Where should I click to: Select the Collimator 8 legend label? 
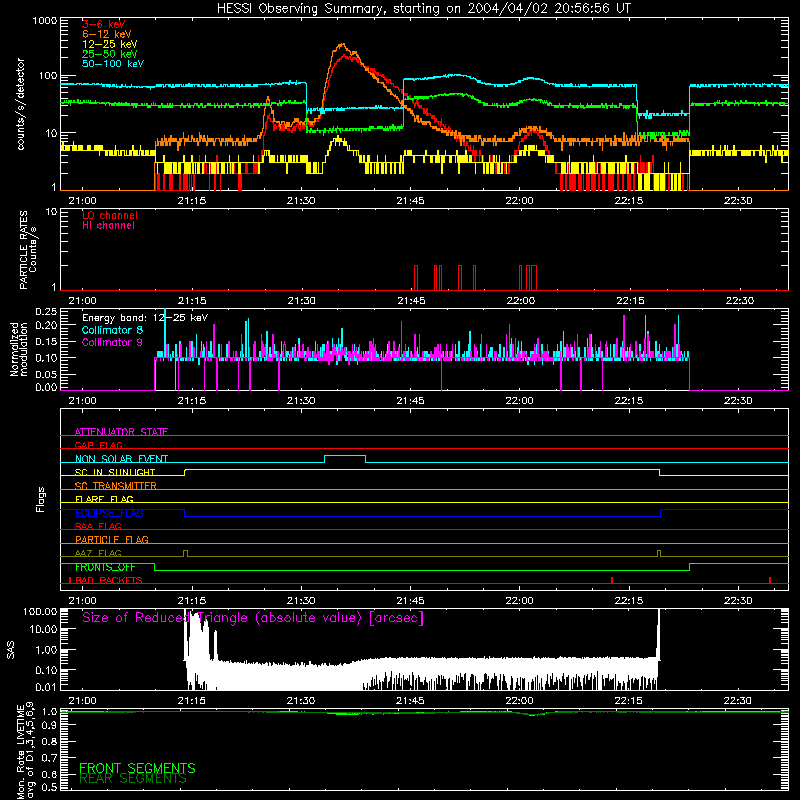click(112, 330)
